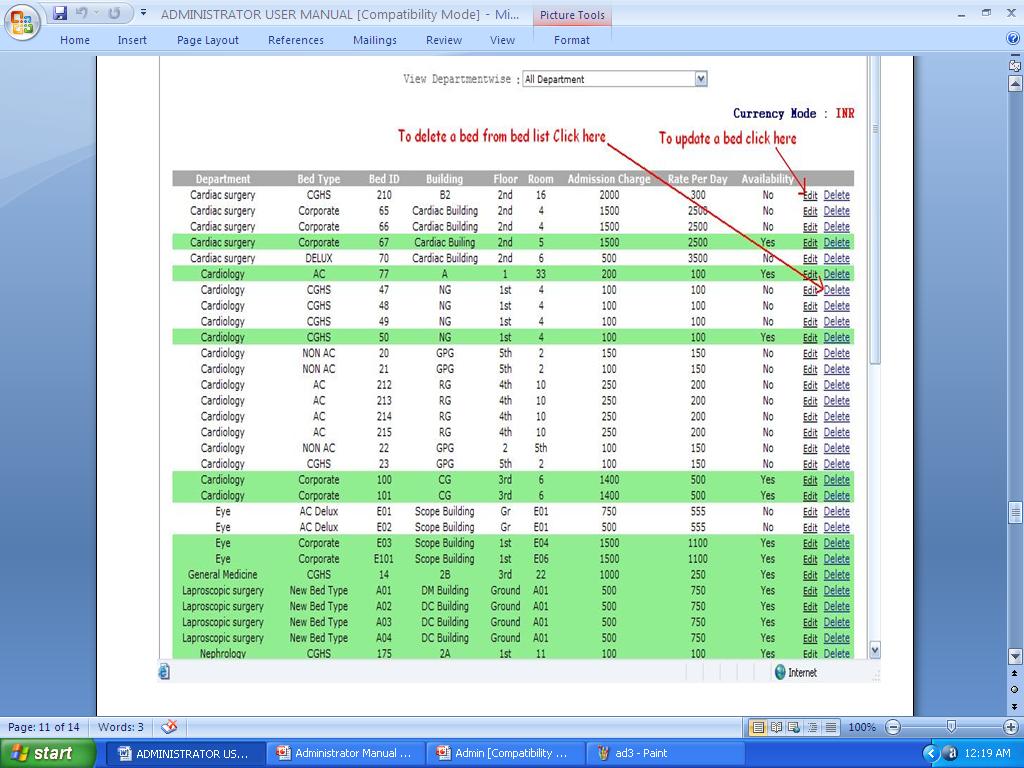Open Customize Quick Access Toolbar dropdown
Image resolution: width=1024 pixels, height=768 pixels.
[144, 12]
